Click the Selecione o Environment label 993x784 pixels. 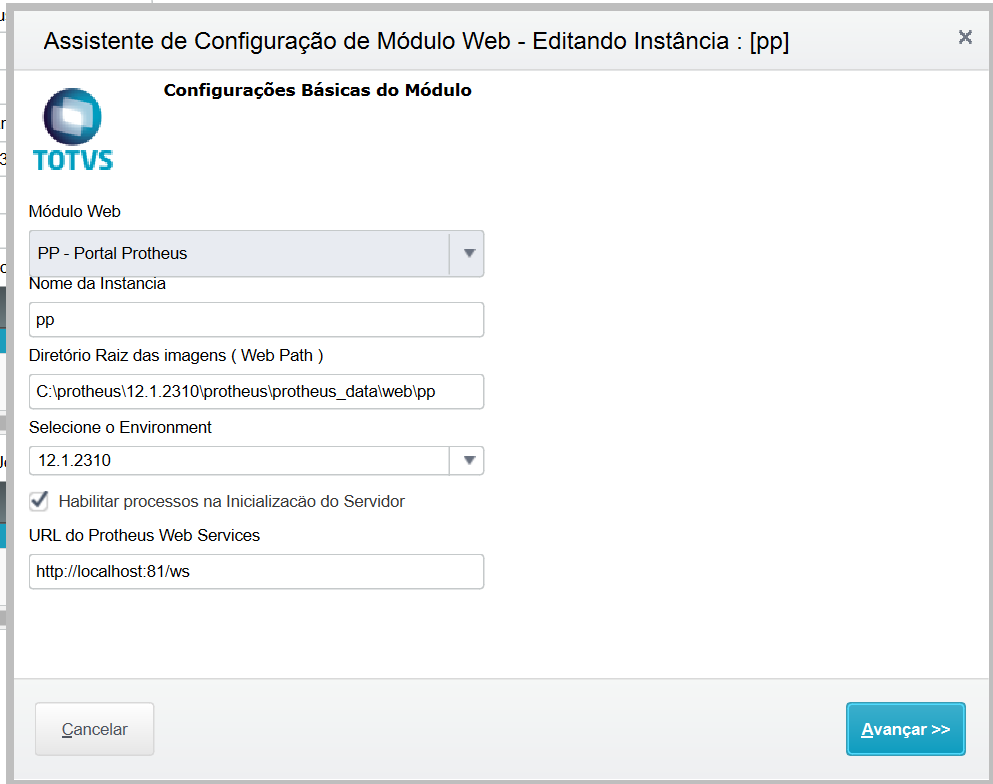pyautogui.click(x=120, y=427)
